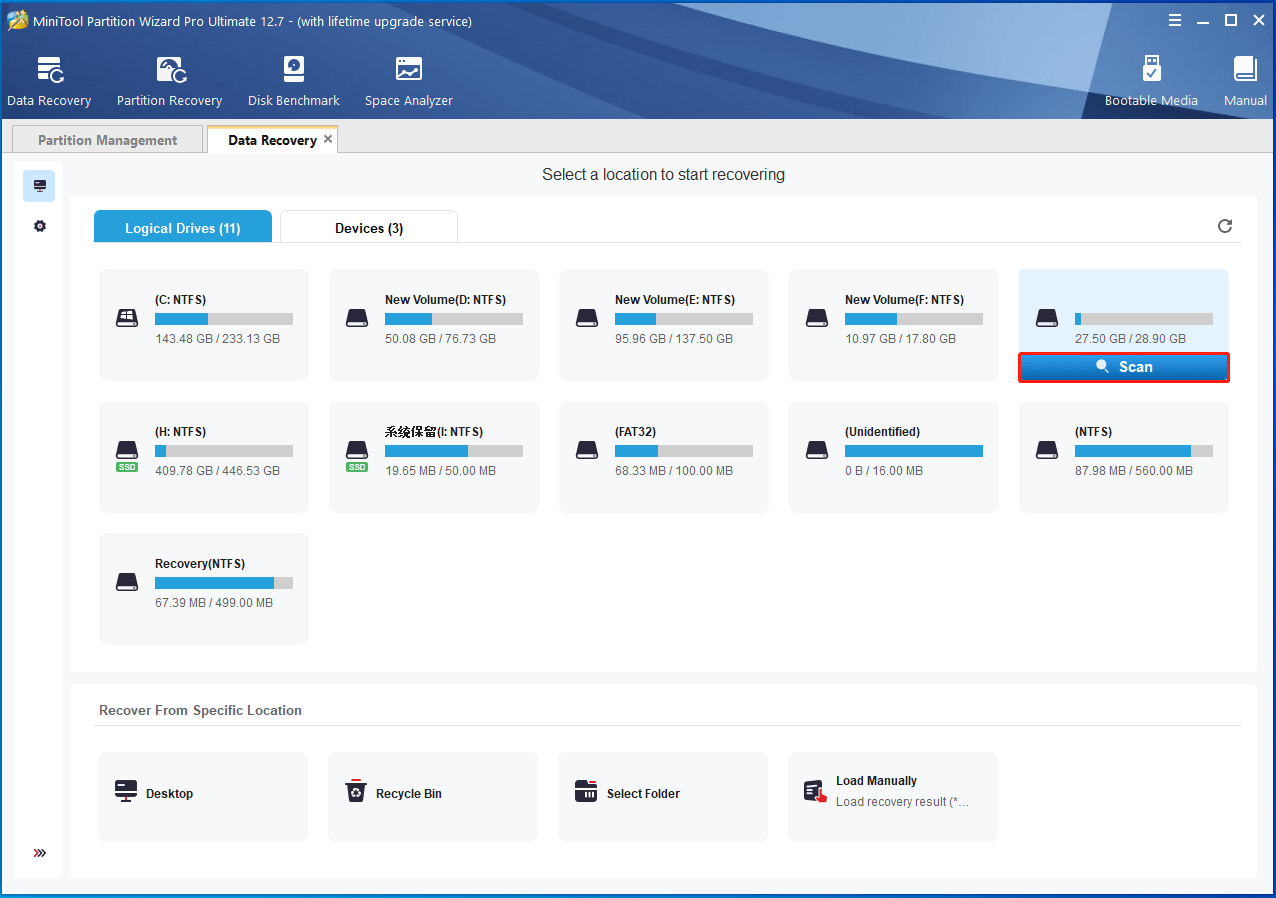This screenshot has height=898, width=1276.
Task: Select New Volume E: drive icon
Action: pos(587,318)
